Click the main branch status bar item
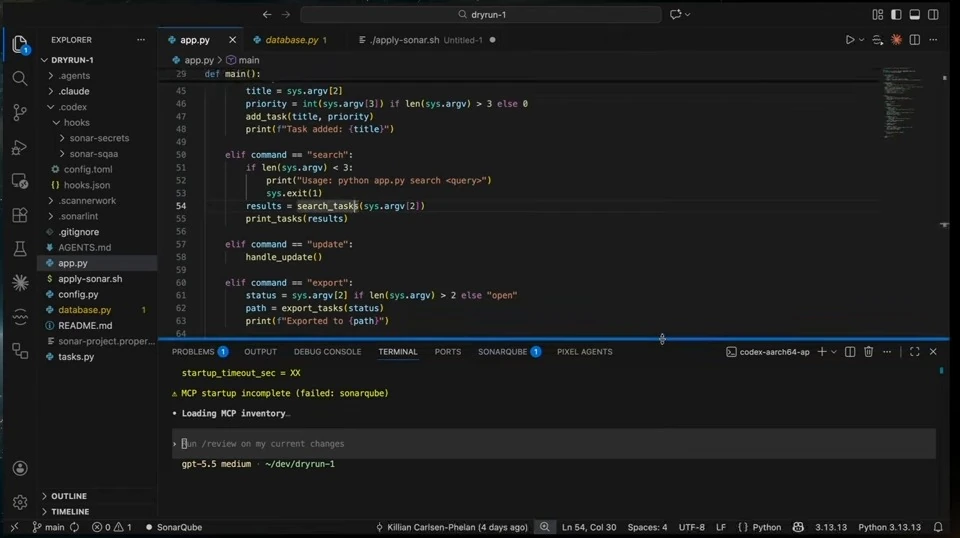Screen dimensions: 960x538 (x=48, y=527)
